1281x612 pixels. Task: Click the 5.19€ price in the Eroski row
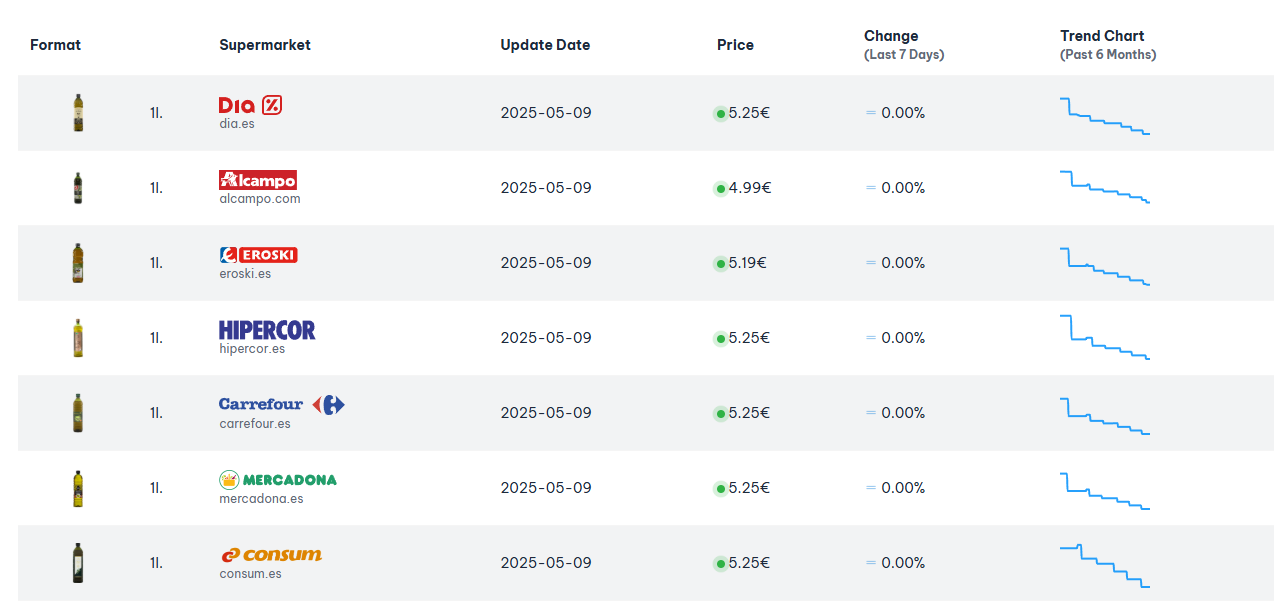tap(747, 263)
